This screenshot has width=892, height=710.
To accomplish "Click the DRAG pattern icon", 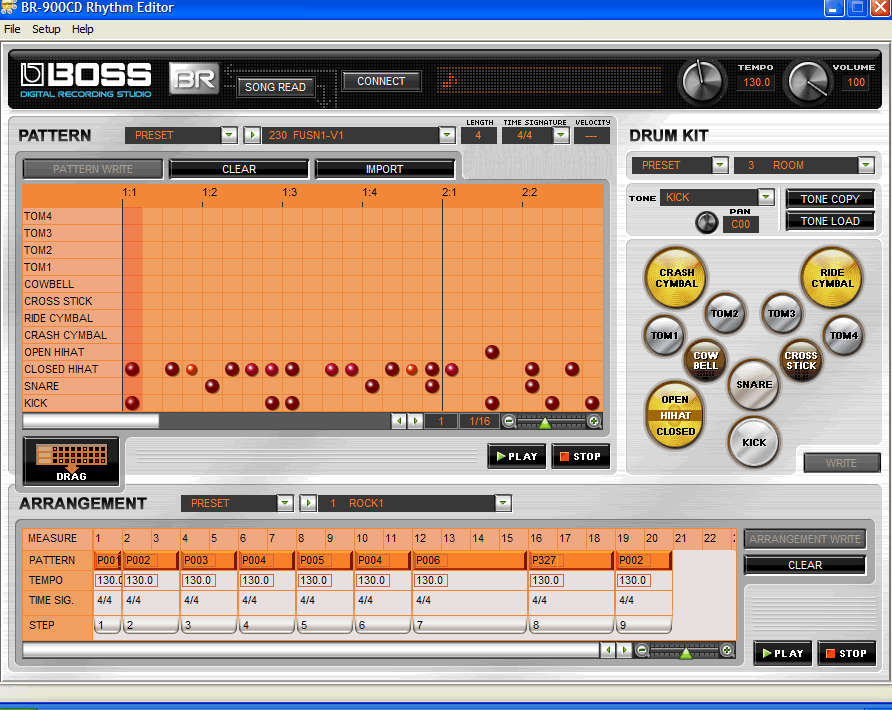I will pos(72,461).
